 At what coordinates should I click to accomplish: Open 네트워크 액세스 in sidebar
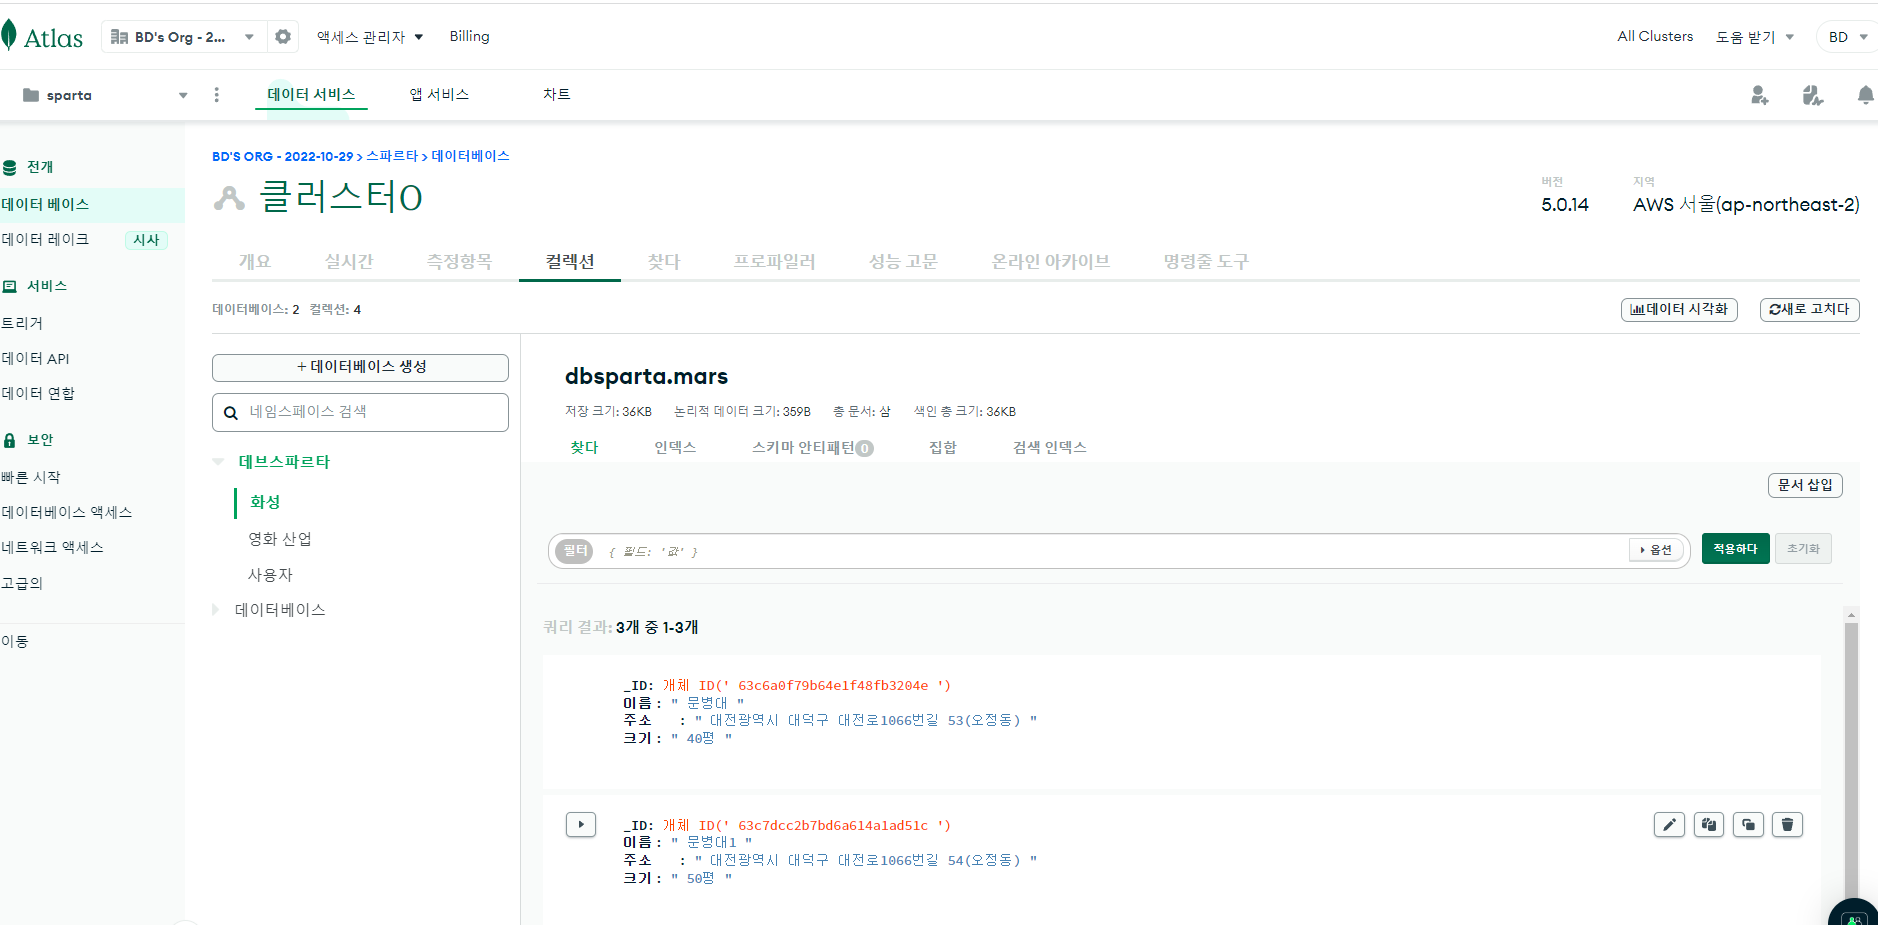[x=53, y=547]
